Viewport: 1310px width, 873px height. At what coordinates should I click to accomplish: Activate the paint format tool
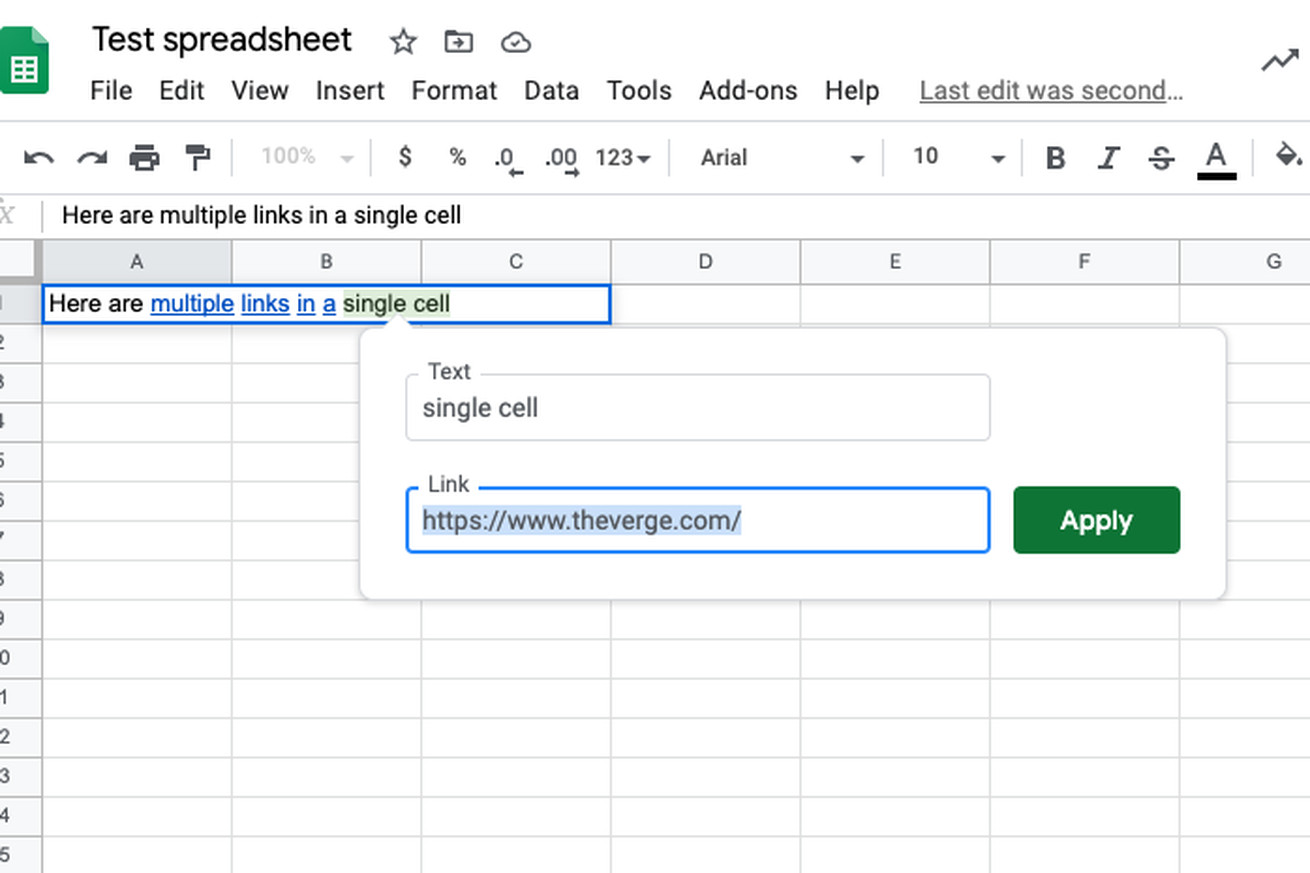pos(198,158)
